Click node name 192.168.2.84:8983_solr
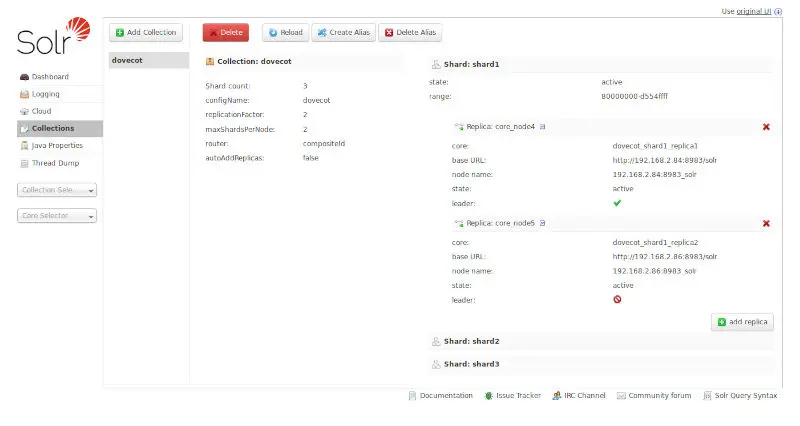The width and height of the screenshot is (800, 426). pos(655,174)
